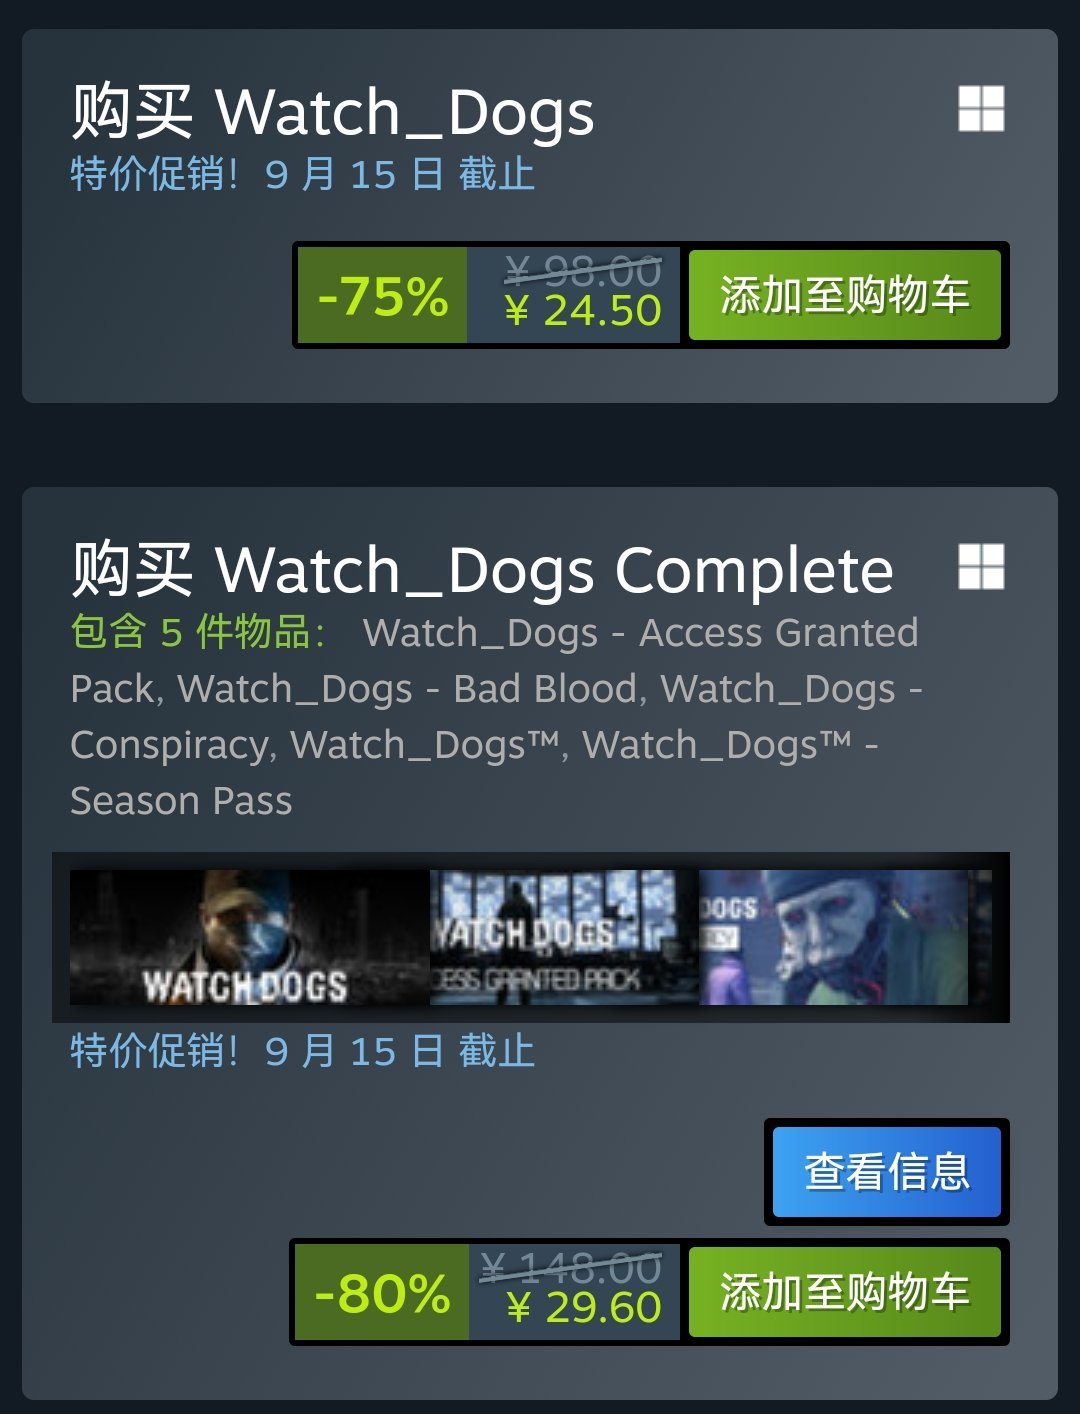1080x1414 pixels.
Task: Click the 购买 Watch_Dogs heading
Action: pos(332,111)
